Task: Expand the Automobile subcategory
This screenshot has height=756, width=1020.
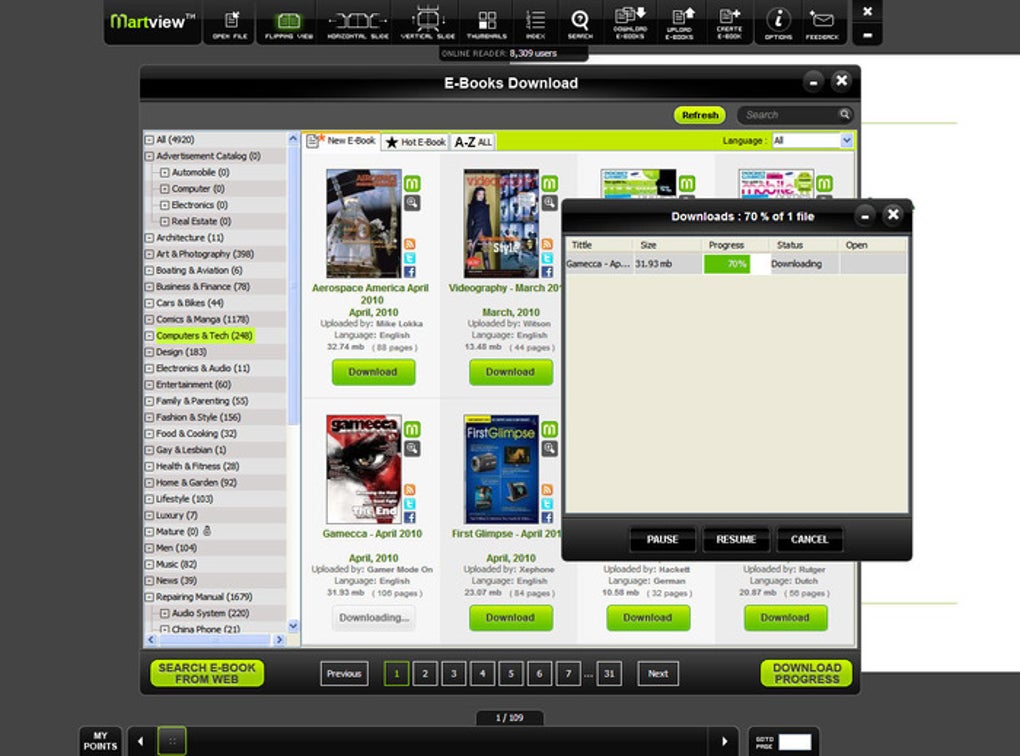Action: coord(165,172)
